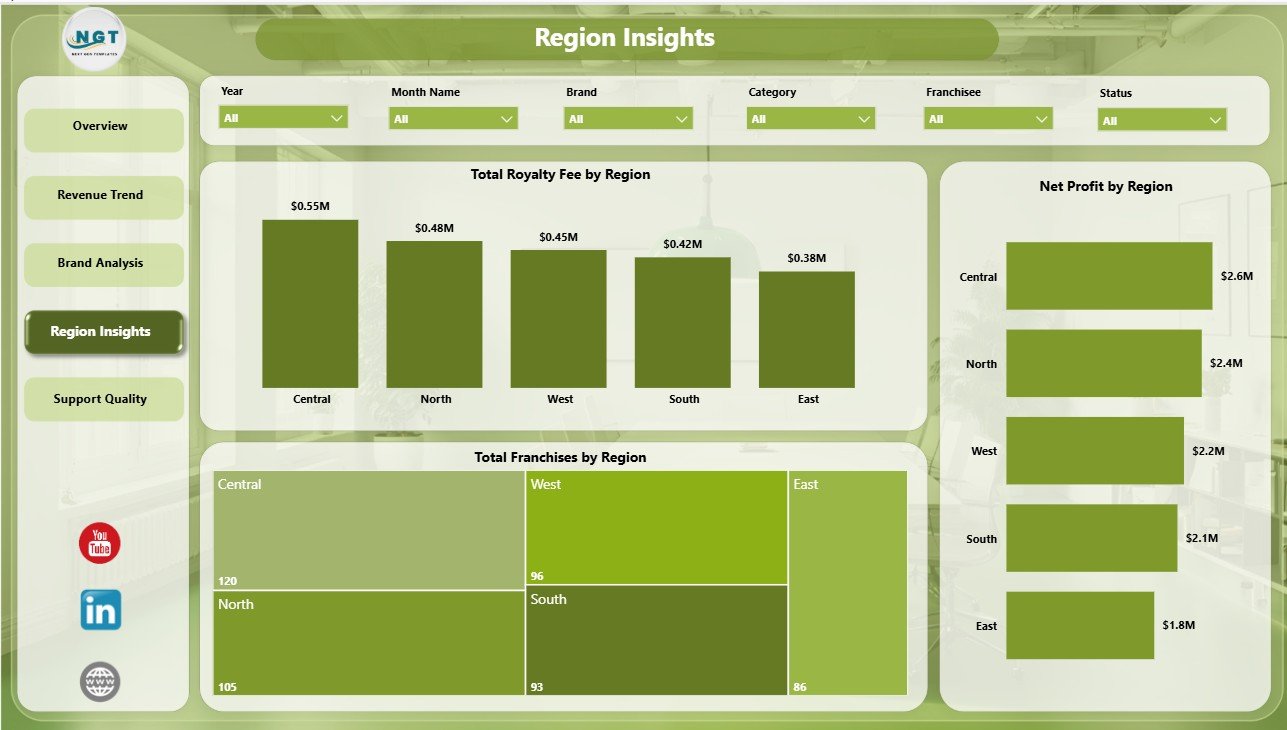
Task: Select the East royalty fee column
Action: (x=806, y=330)
